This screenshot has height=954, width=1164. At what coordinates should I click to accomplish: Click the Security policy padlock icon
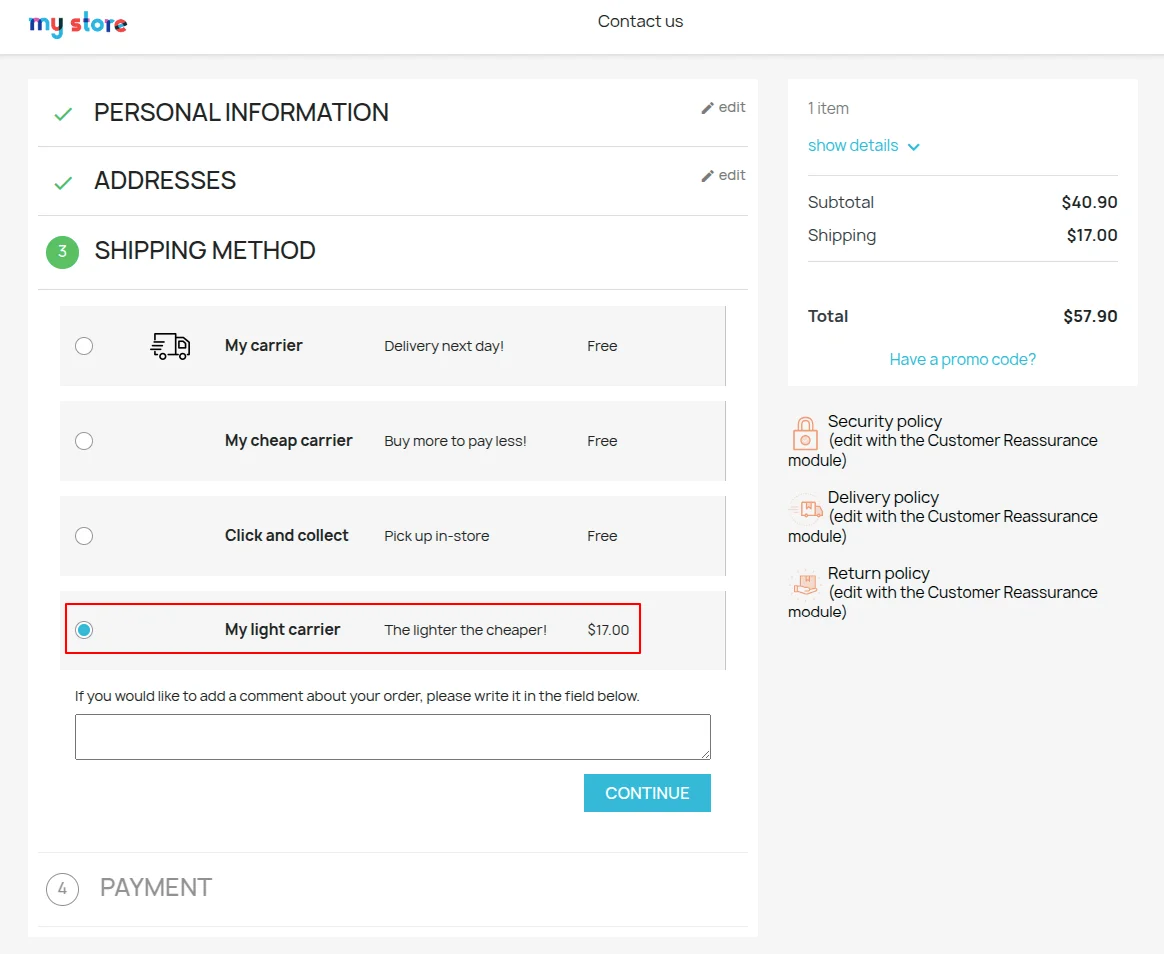coord(805,433)
